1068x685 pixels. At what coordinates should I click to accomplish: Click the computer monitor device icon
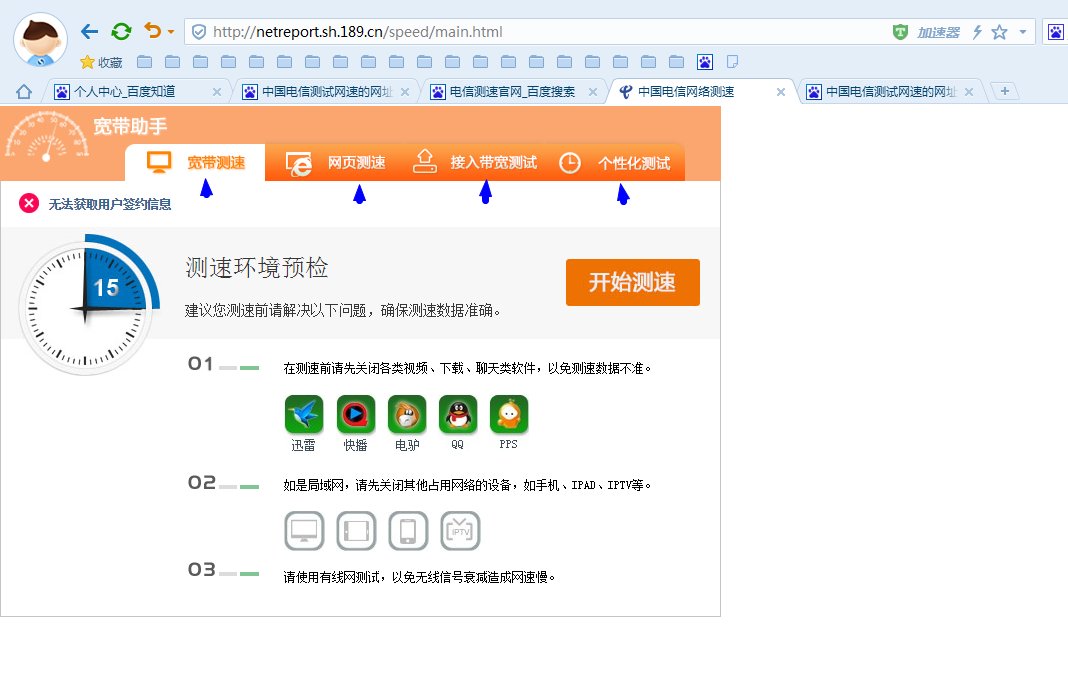click(x=304, y=531)
